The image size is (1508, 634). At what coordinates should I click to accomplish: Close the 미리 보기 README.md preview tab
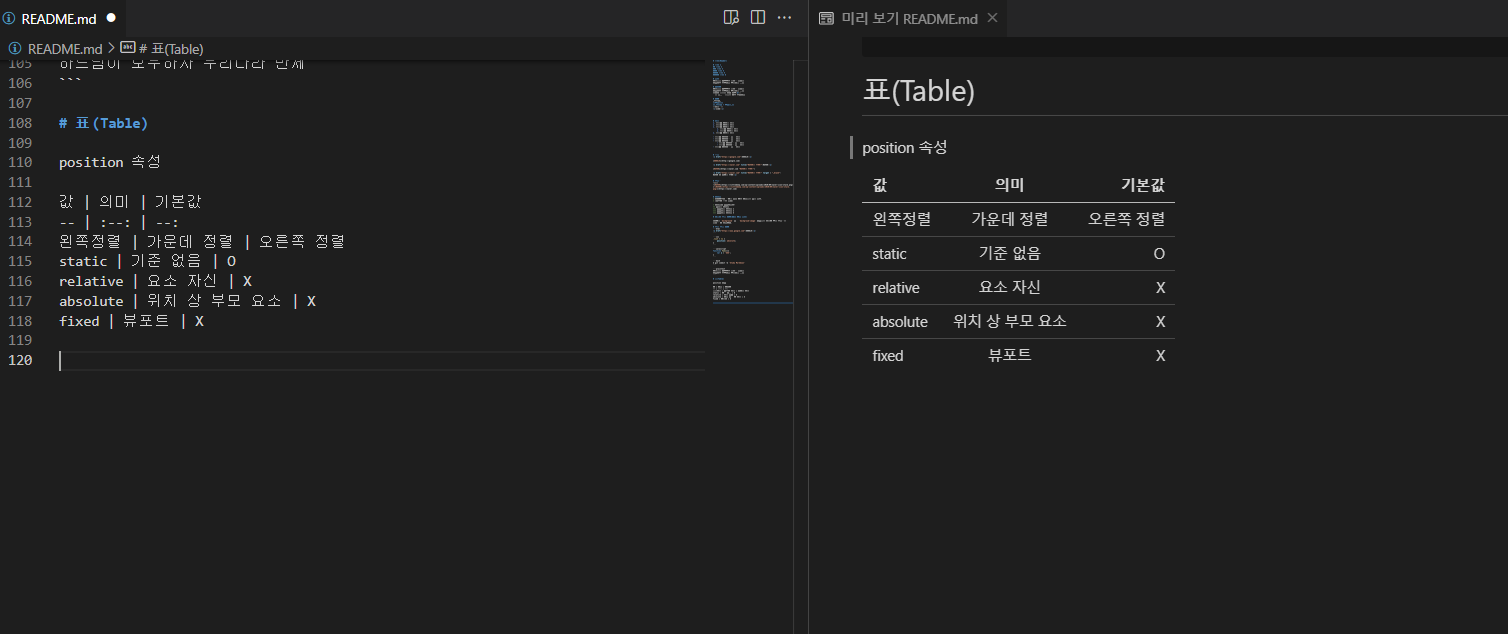click(993, 18)
